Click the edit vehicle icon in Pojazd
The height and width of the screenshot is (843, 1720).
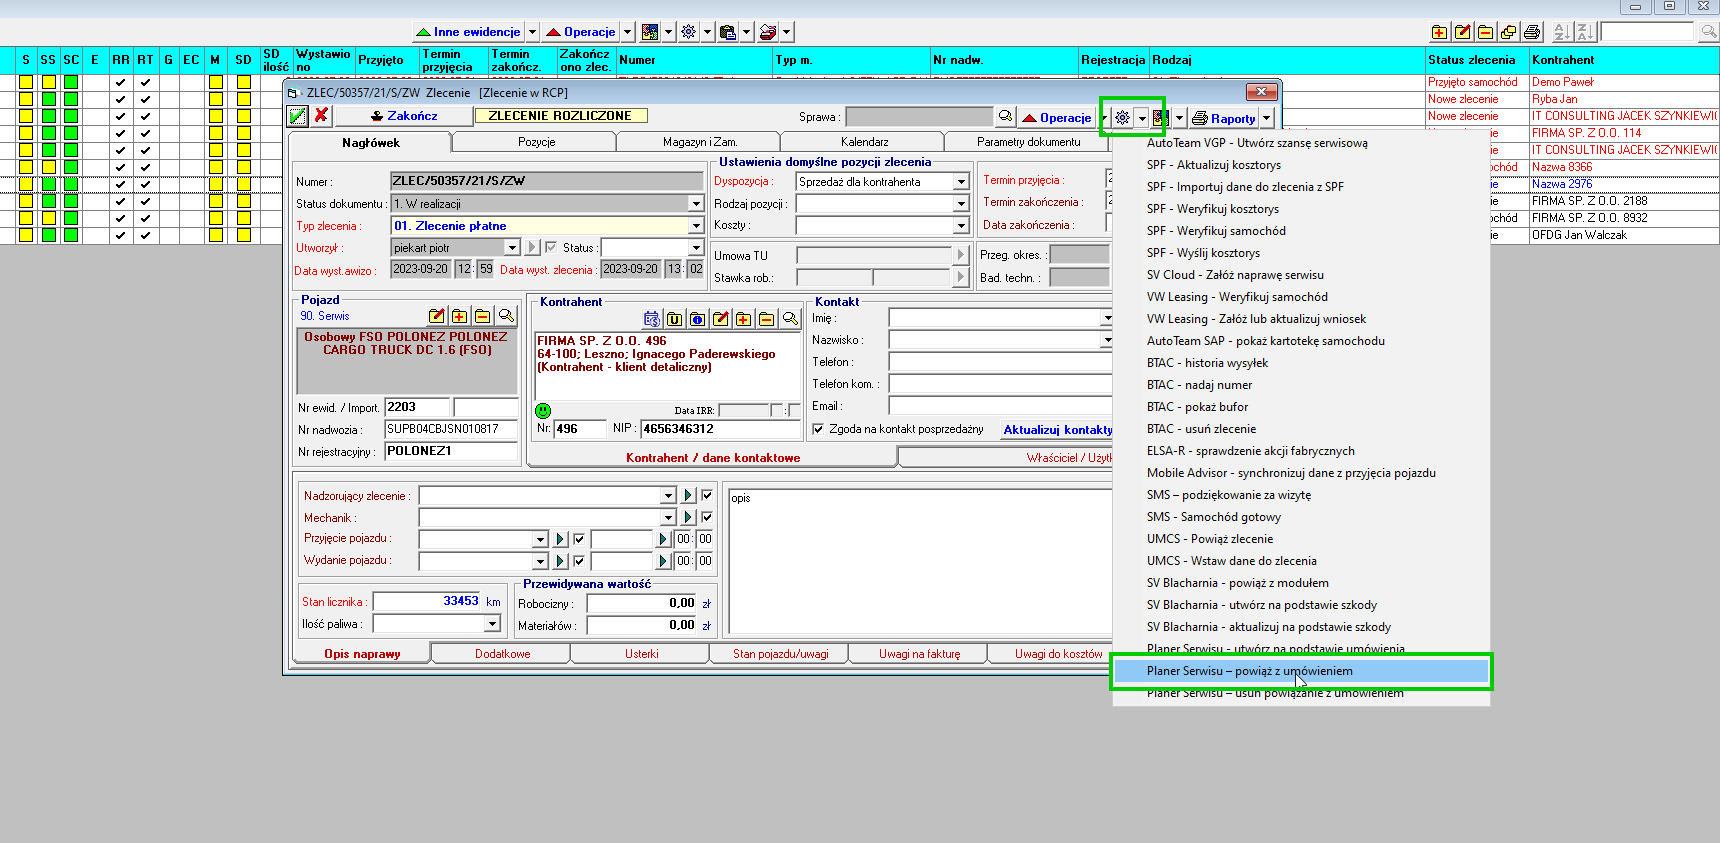[436, 317]
